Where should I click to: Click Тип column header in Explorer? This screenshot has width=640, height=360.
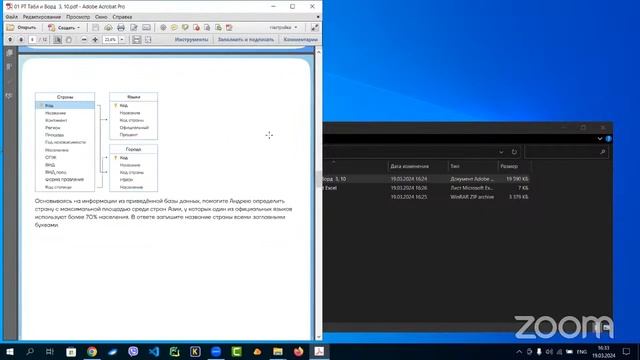(x=455, y=166)
